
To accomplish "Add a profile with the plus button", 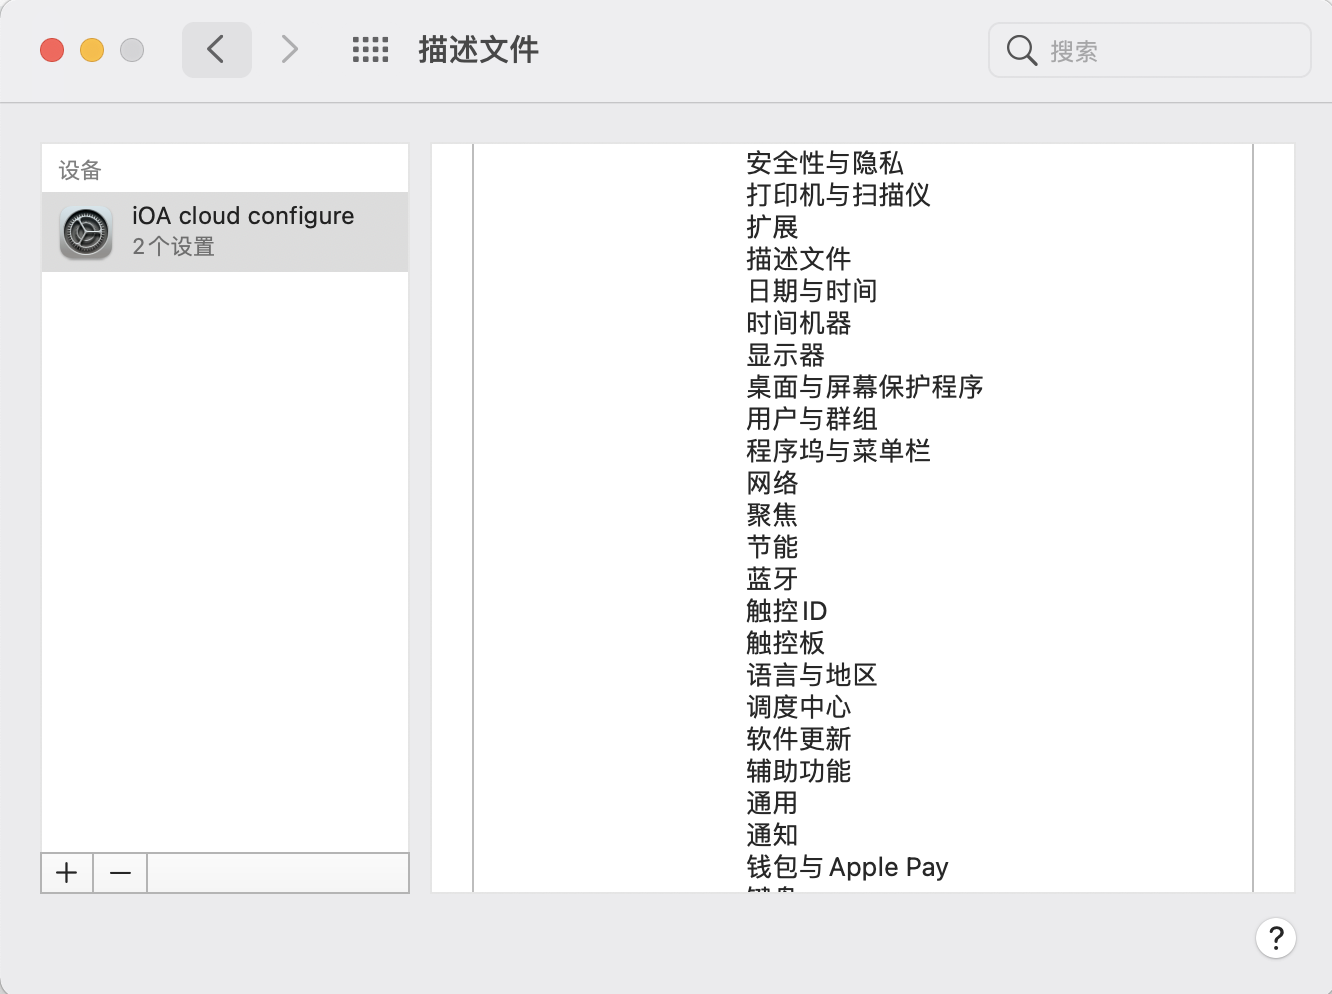I will coord(67,873).
